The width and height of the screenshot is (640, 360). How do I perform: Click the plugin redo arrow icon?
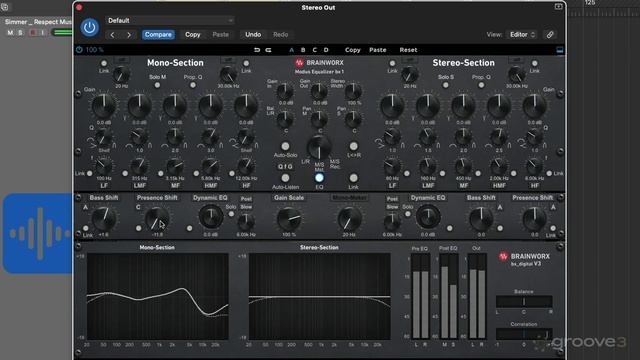click(268, 50)
